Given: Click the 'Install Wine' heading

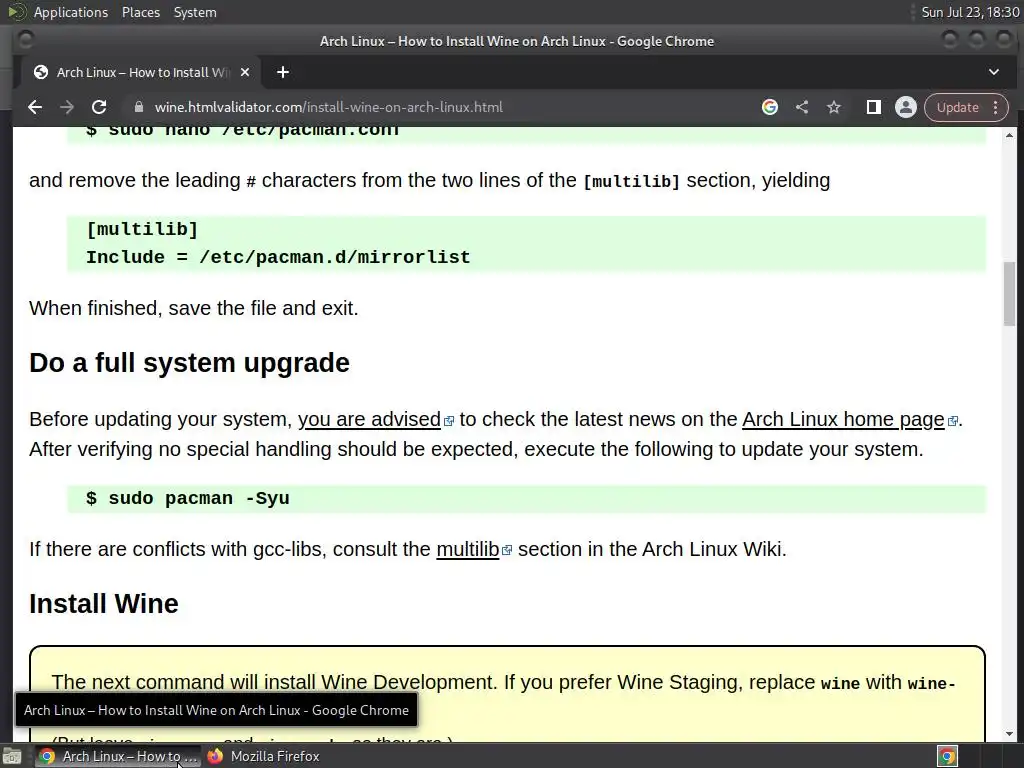Looking at the screenshot, I should click(104, 603).
